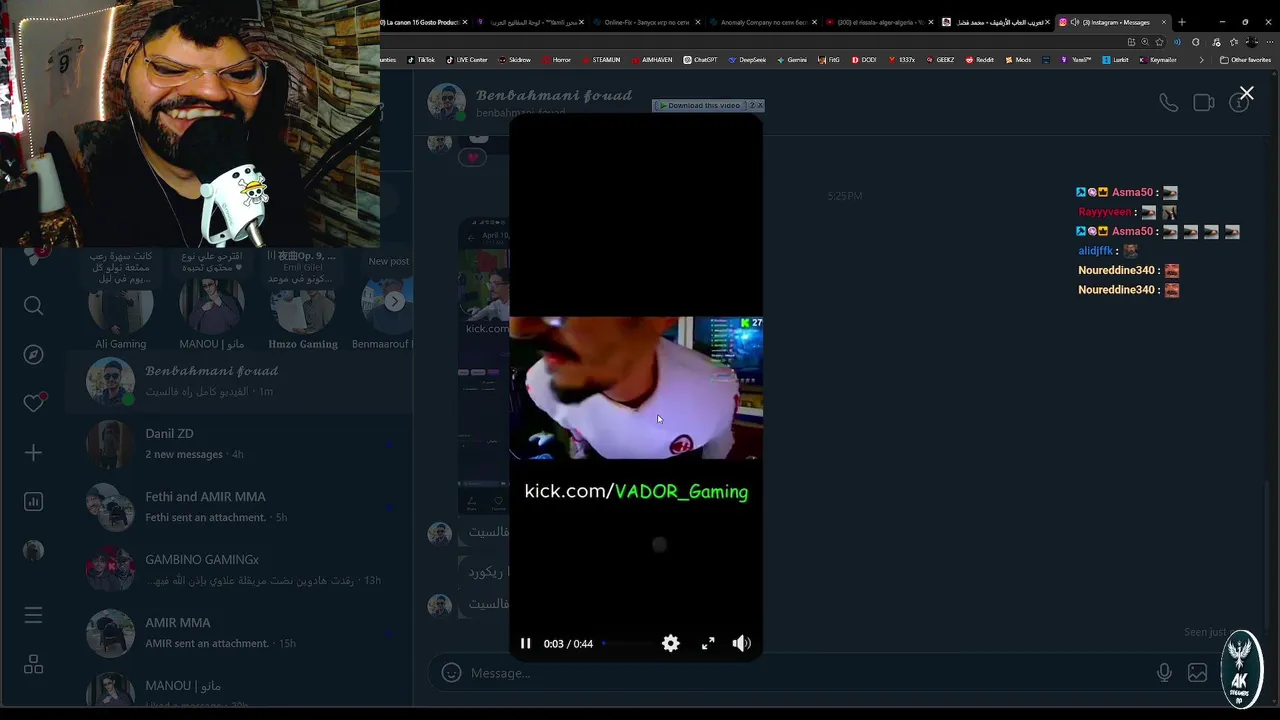Open the DeepSeek bookmark
Viewport: 1280px width, 720px height.
(x=747, y=60)
